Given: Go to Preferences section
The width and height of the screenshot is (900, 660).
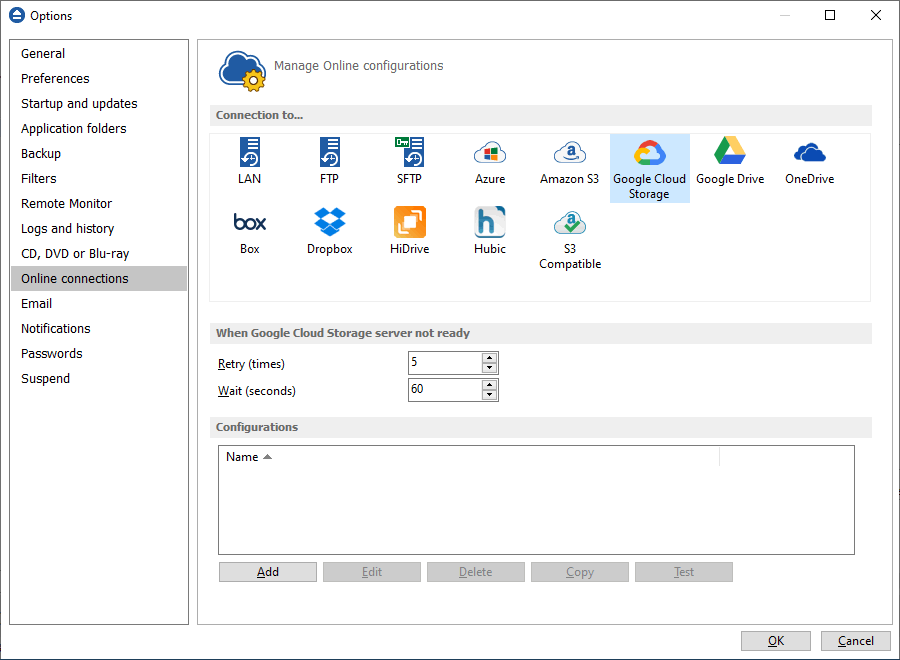Looking at the screenshot, I should pyautogui.click(x=99, y=79).
